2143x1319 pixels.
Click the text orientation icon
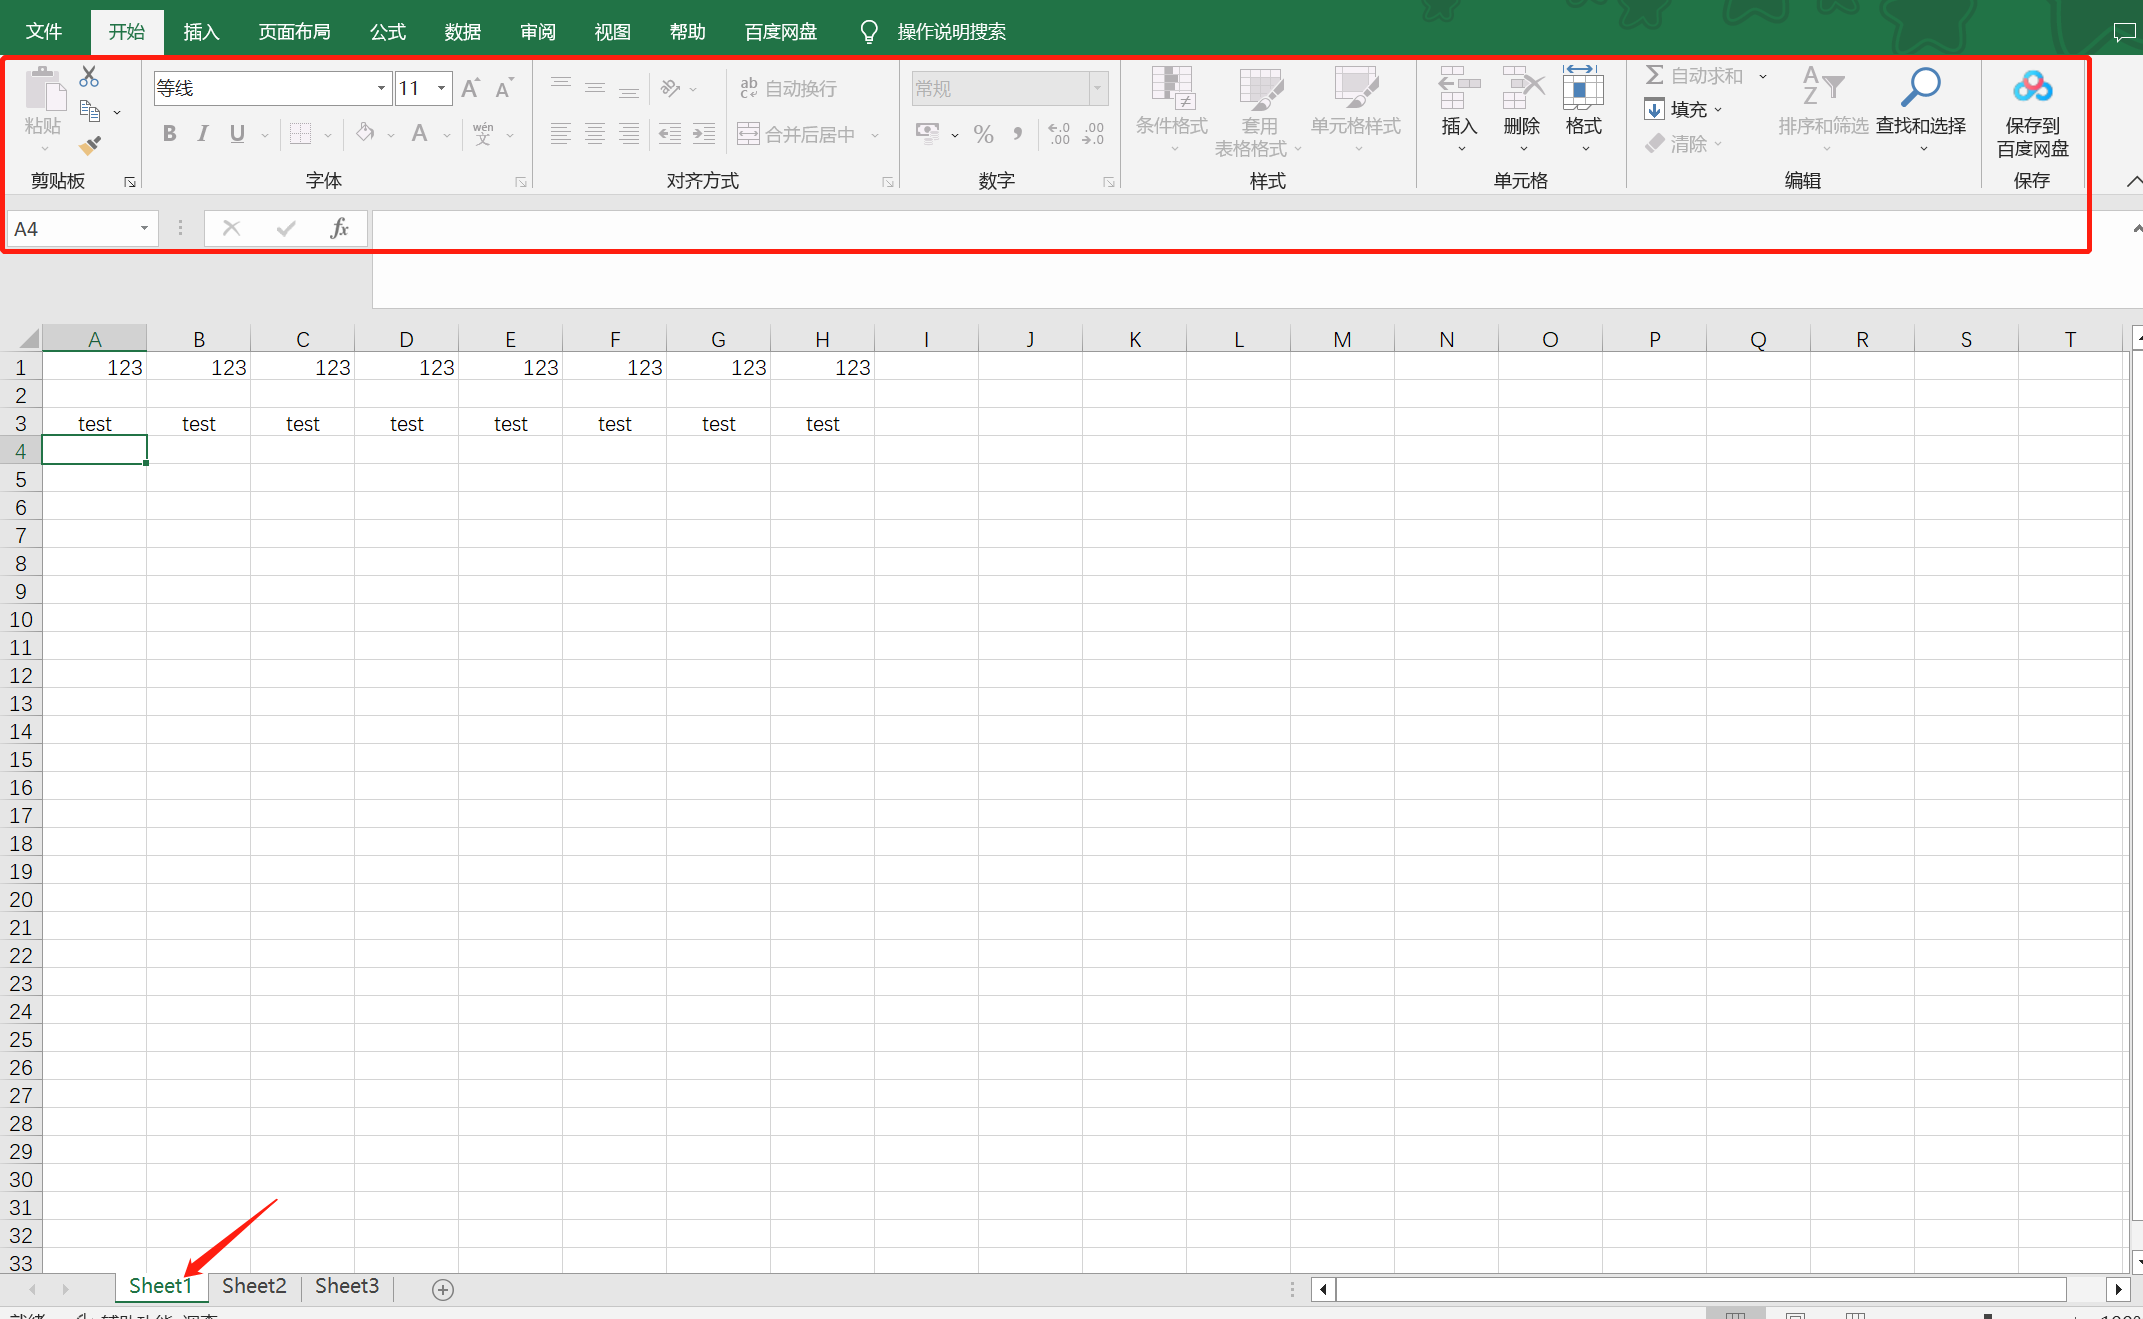[x=670, y=88]
